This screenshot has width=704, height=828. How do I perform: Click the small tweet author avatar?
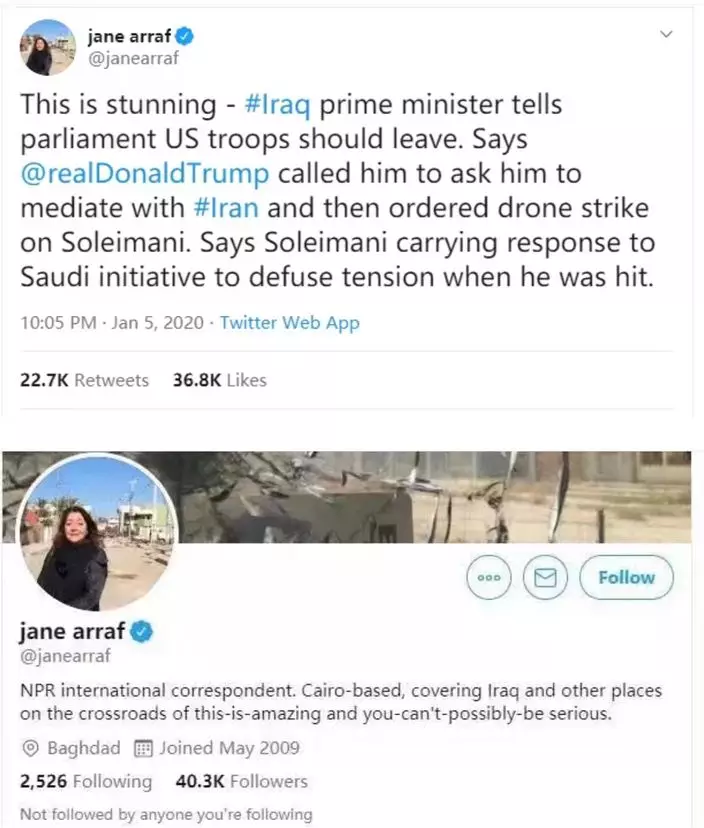49,47
